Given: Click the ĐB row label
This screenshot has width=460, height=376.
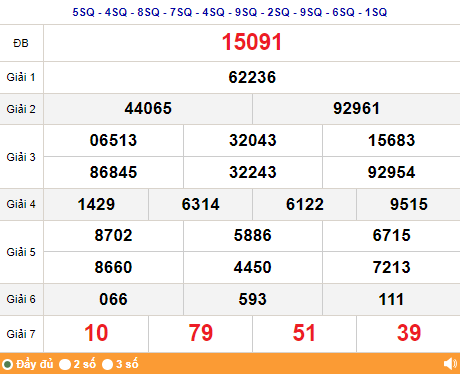Looking at the screenshot, I should point(21,43).
